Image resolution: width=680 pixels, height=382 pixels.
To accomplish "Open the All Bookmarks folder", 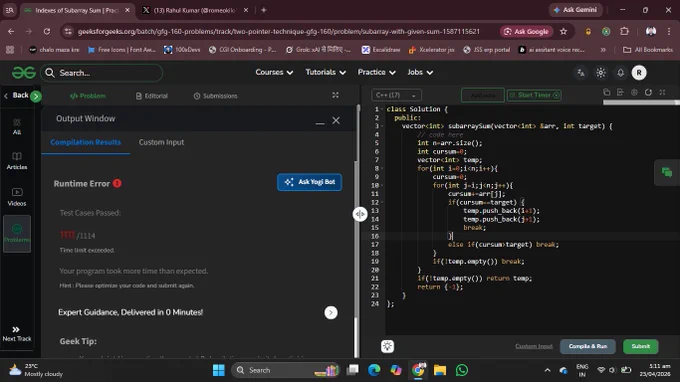I will (648, 50).
